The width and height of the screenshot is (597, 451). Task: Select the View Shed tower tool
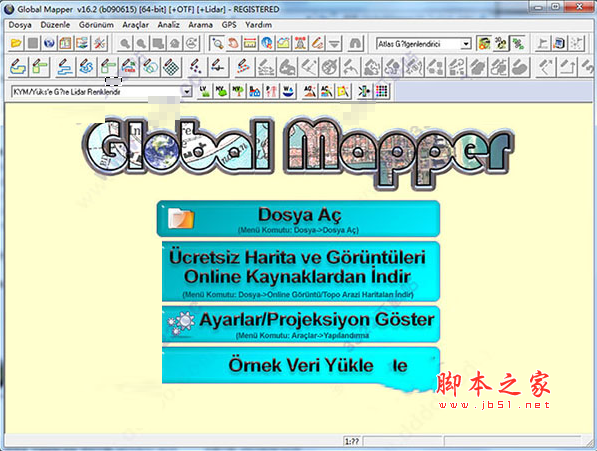300,43
